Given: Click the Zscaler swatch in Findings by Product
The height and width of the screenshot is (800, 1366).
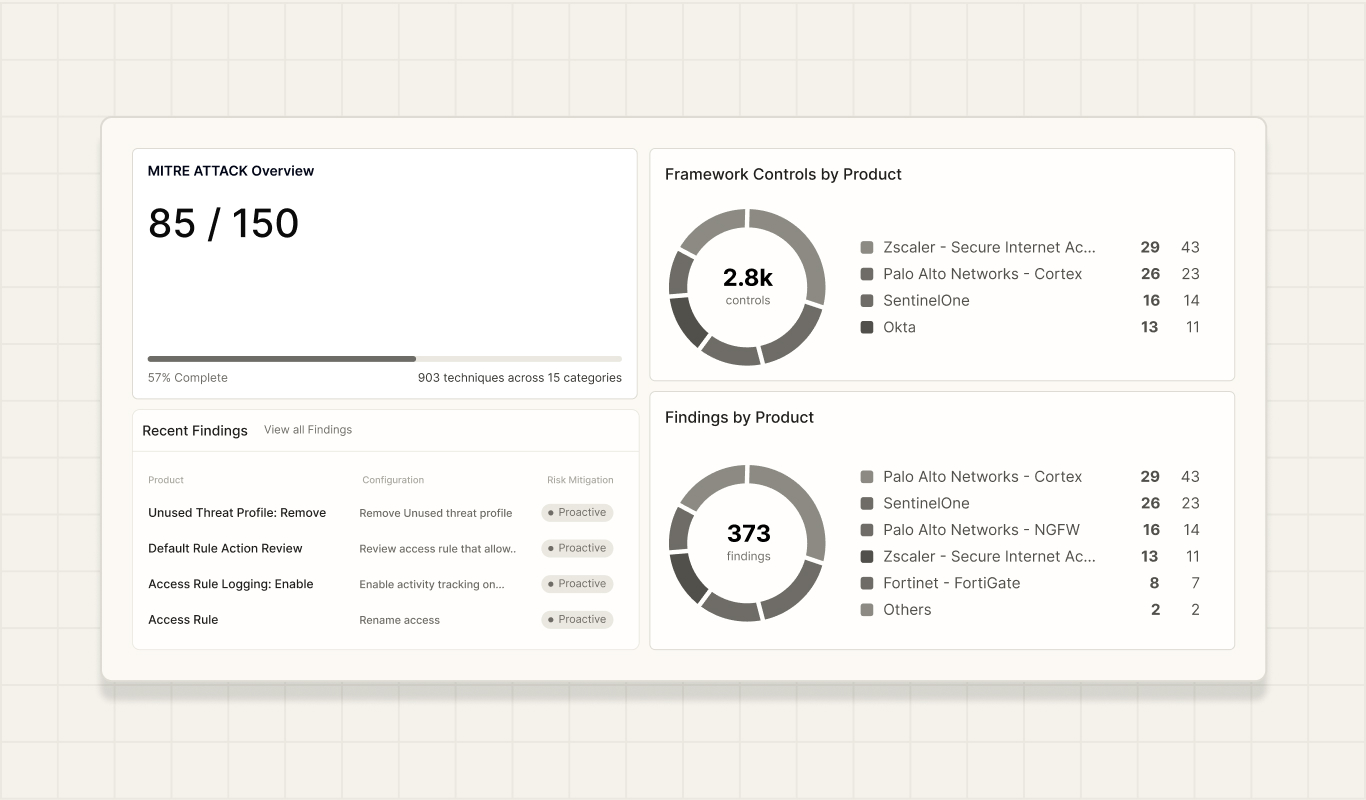Looking at the screenshot, I should coord(867,556).
